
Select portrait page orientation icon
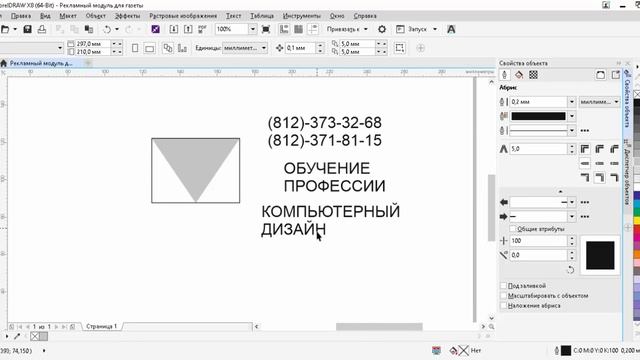pyautogui.click(x=135, y=48)
